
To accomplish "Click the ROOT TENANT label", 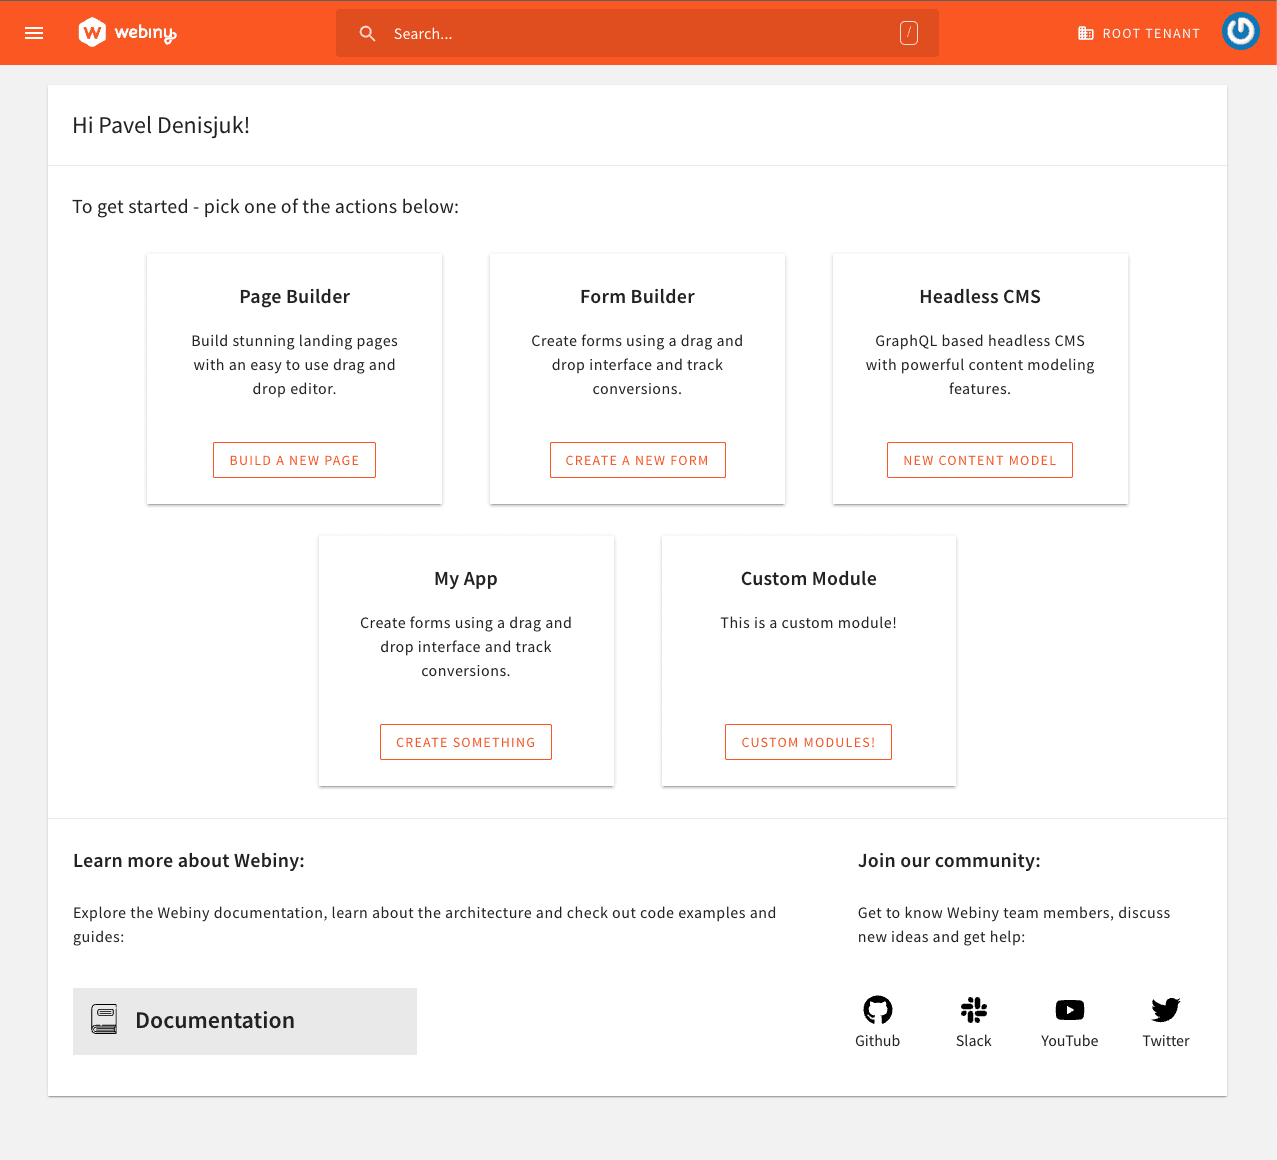I will pos(1150,33).
